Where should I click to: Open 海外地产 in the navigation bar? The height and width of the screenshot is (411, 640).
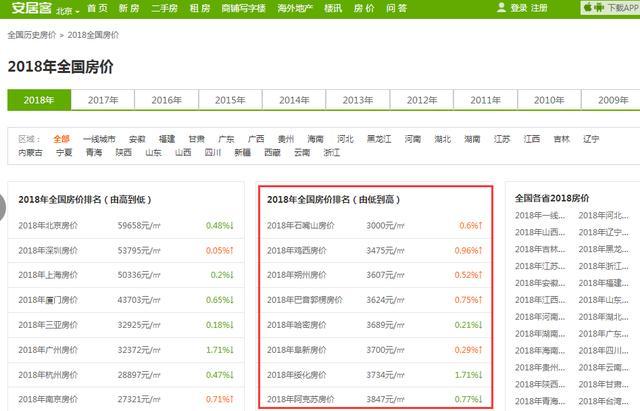(x=295, y=8)
